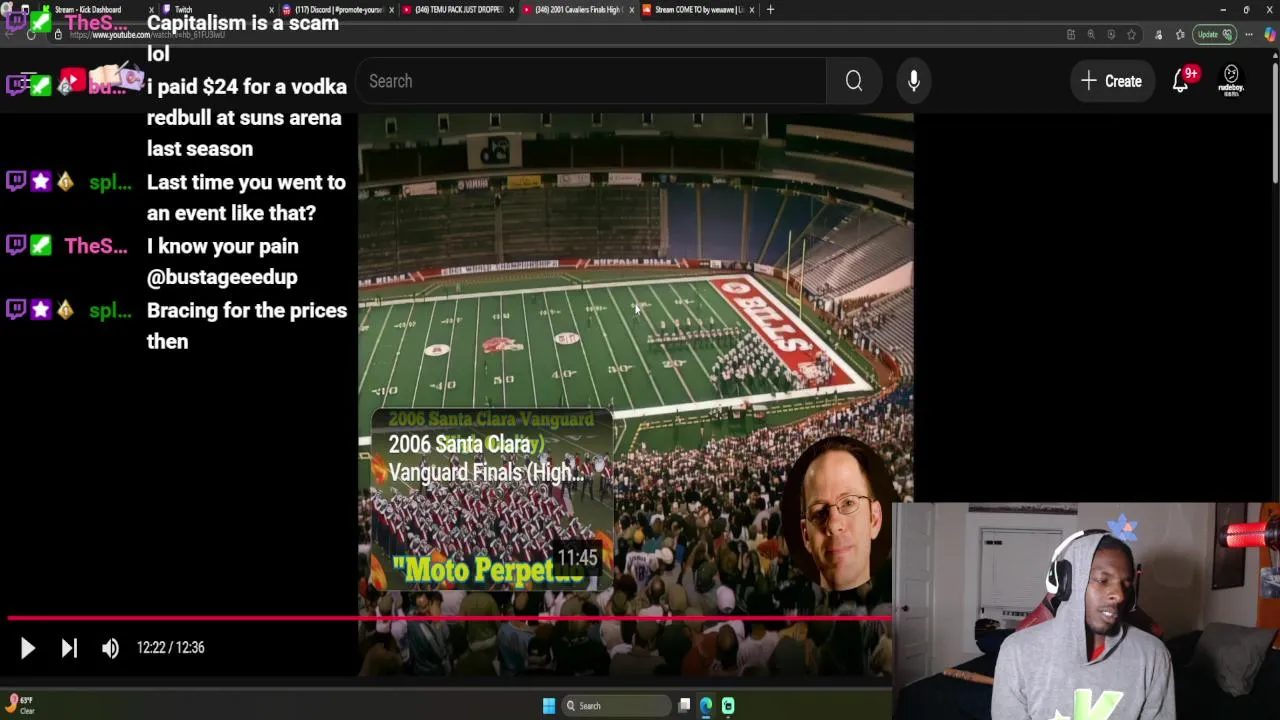
Task: Skip to the next video
Action: (x=69, y=648)
